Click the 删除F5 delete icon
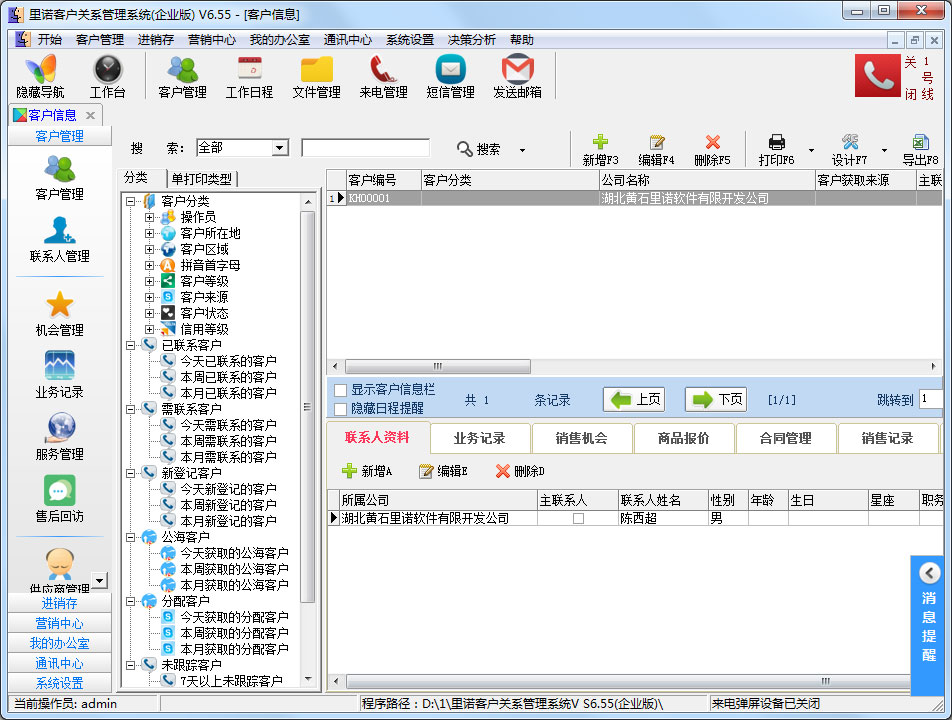Screen dimensions: 952x720 (712, 143)
